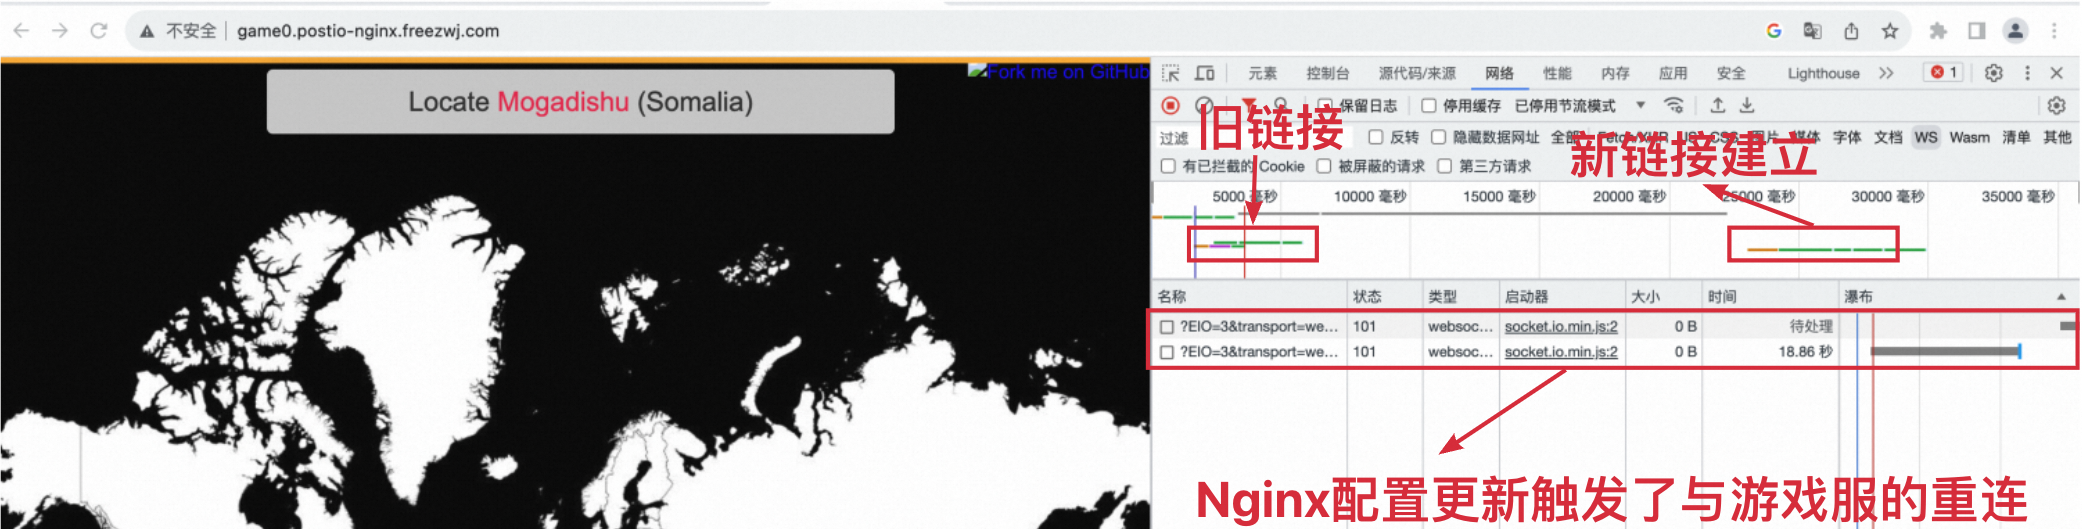2082x529 pixels.
Task: Open DevTools settings gear in tab bar
Action: coord(1993,73)
